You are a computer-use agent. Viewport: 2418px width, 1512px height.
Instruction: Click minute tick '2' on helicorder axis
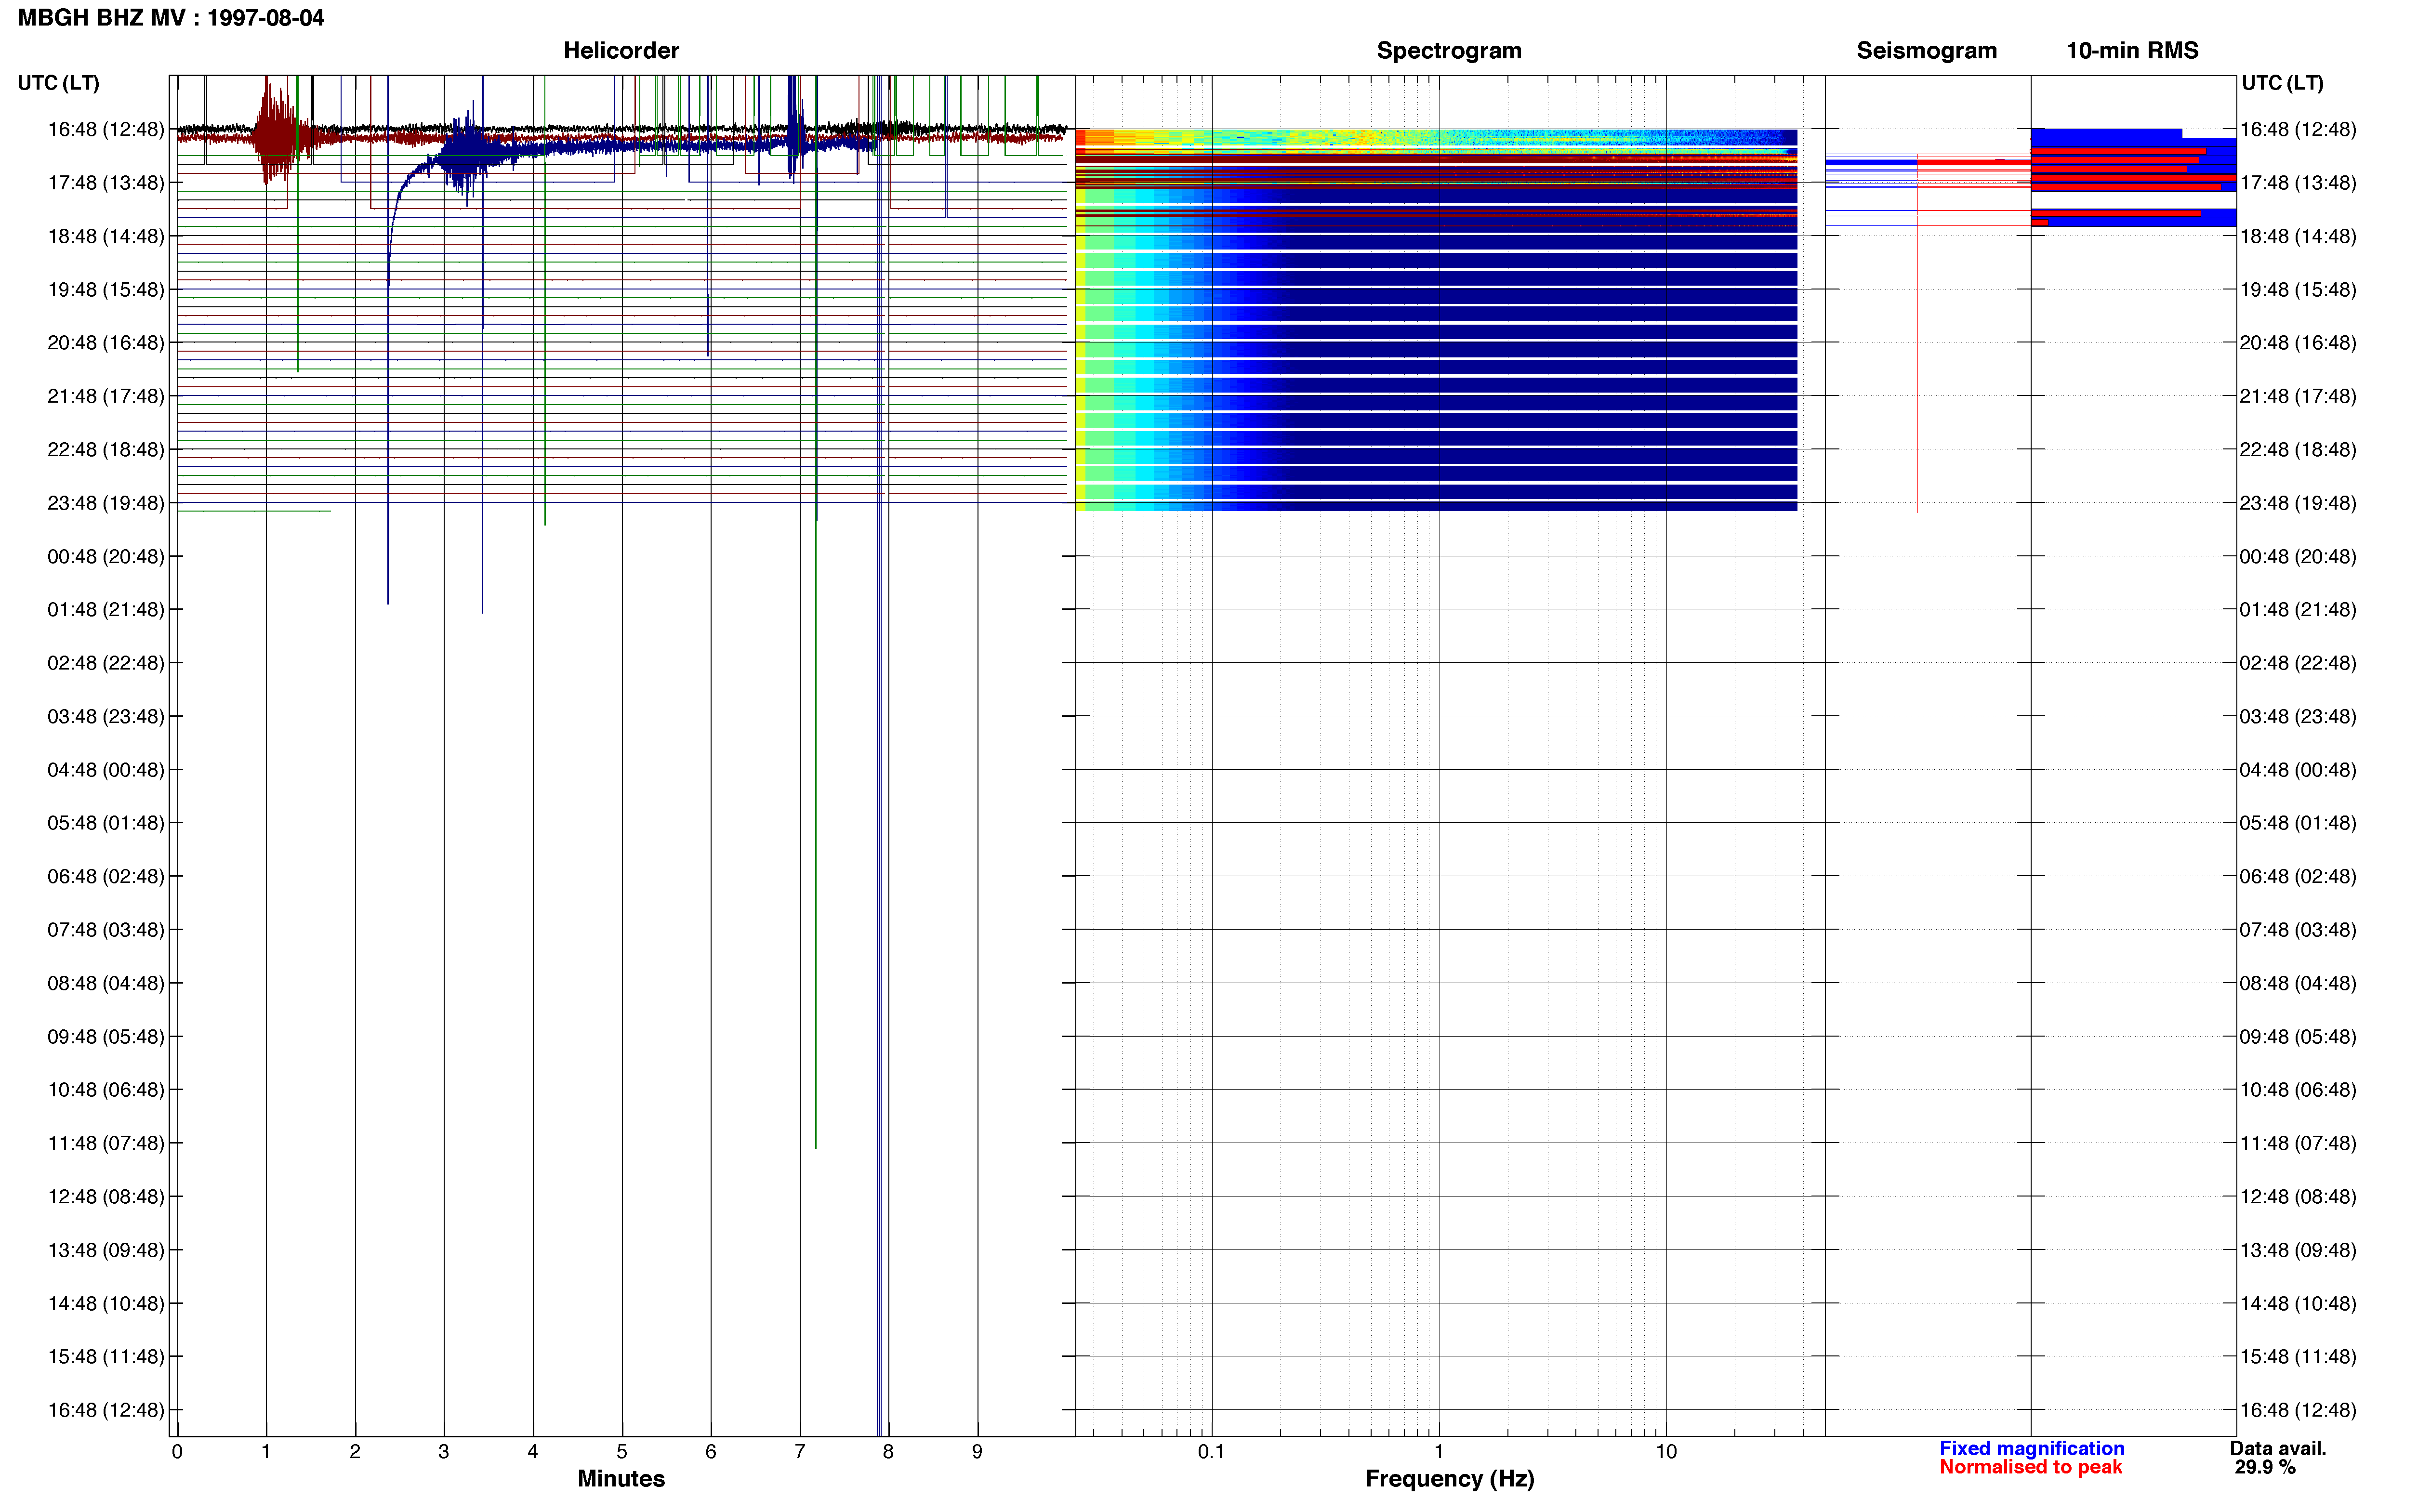pos(355,1452)
